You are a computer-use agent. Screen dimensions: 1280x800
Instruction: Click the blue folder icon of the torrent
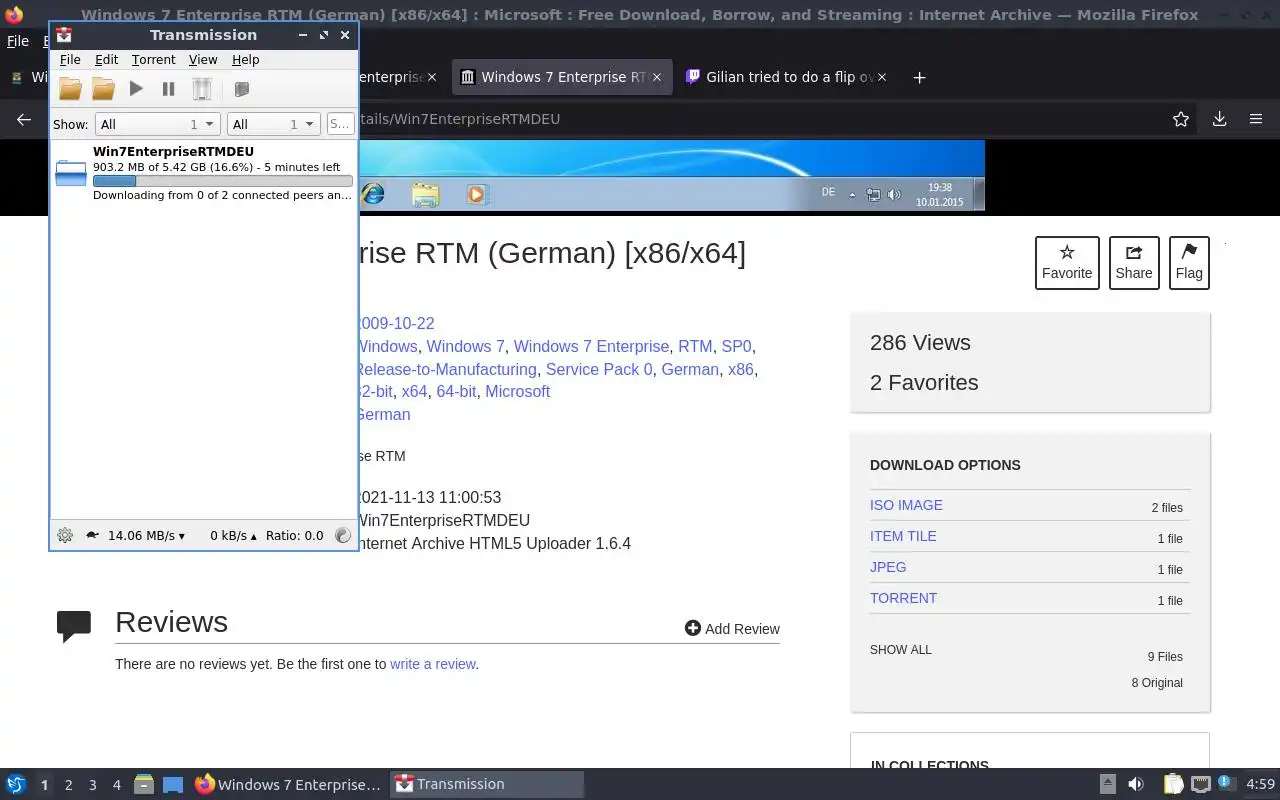tap(71, 173)
